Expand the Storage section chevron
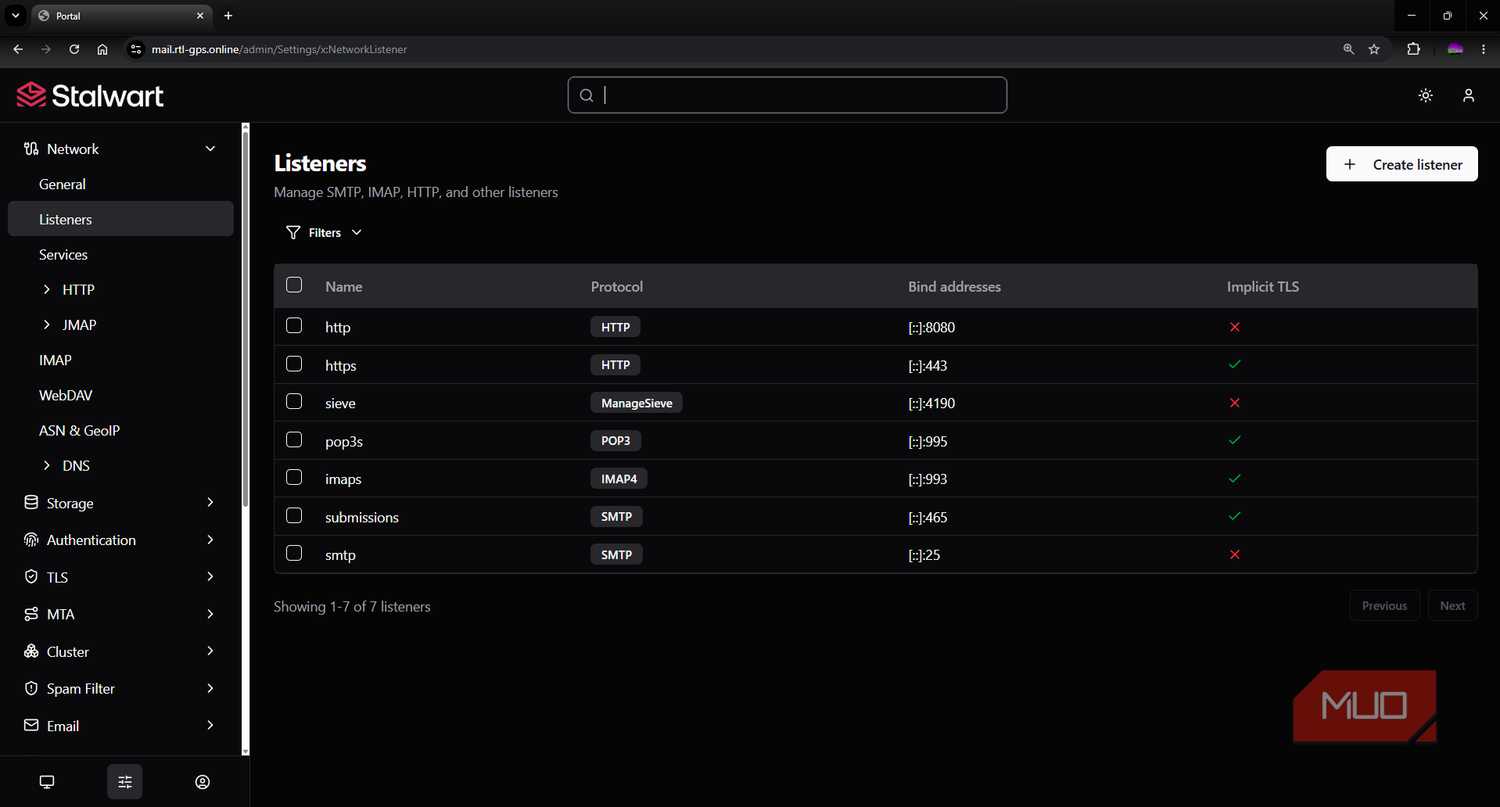Image resolution: width=1500 pixels, height=807 pixels. [210, 503]
